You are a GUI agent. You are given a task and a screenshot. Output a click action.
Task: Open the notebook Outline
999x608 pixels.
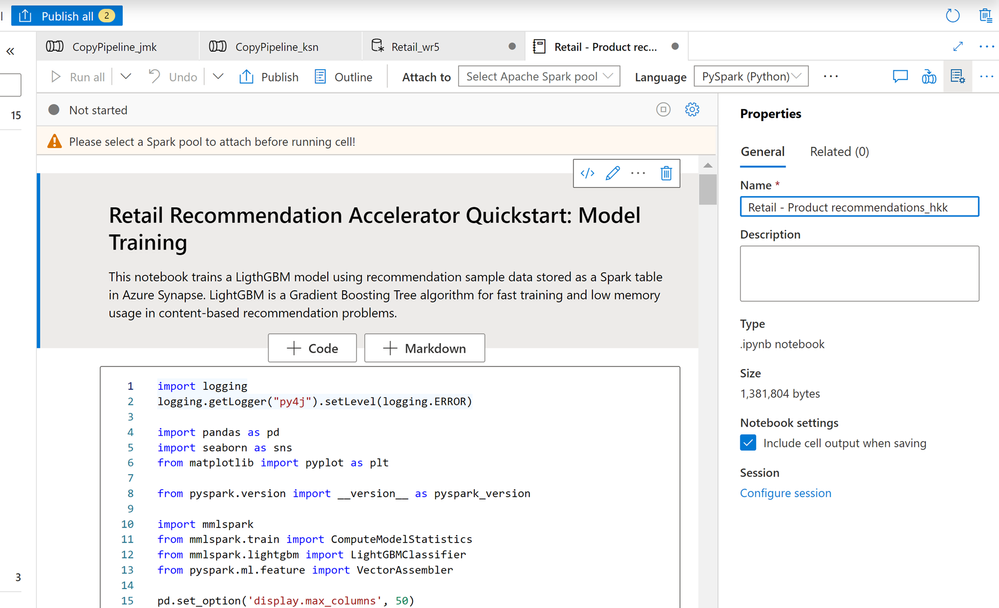coord(343,76)
